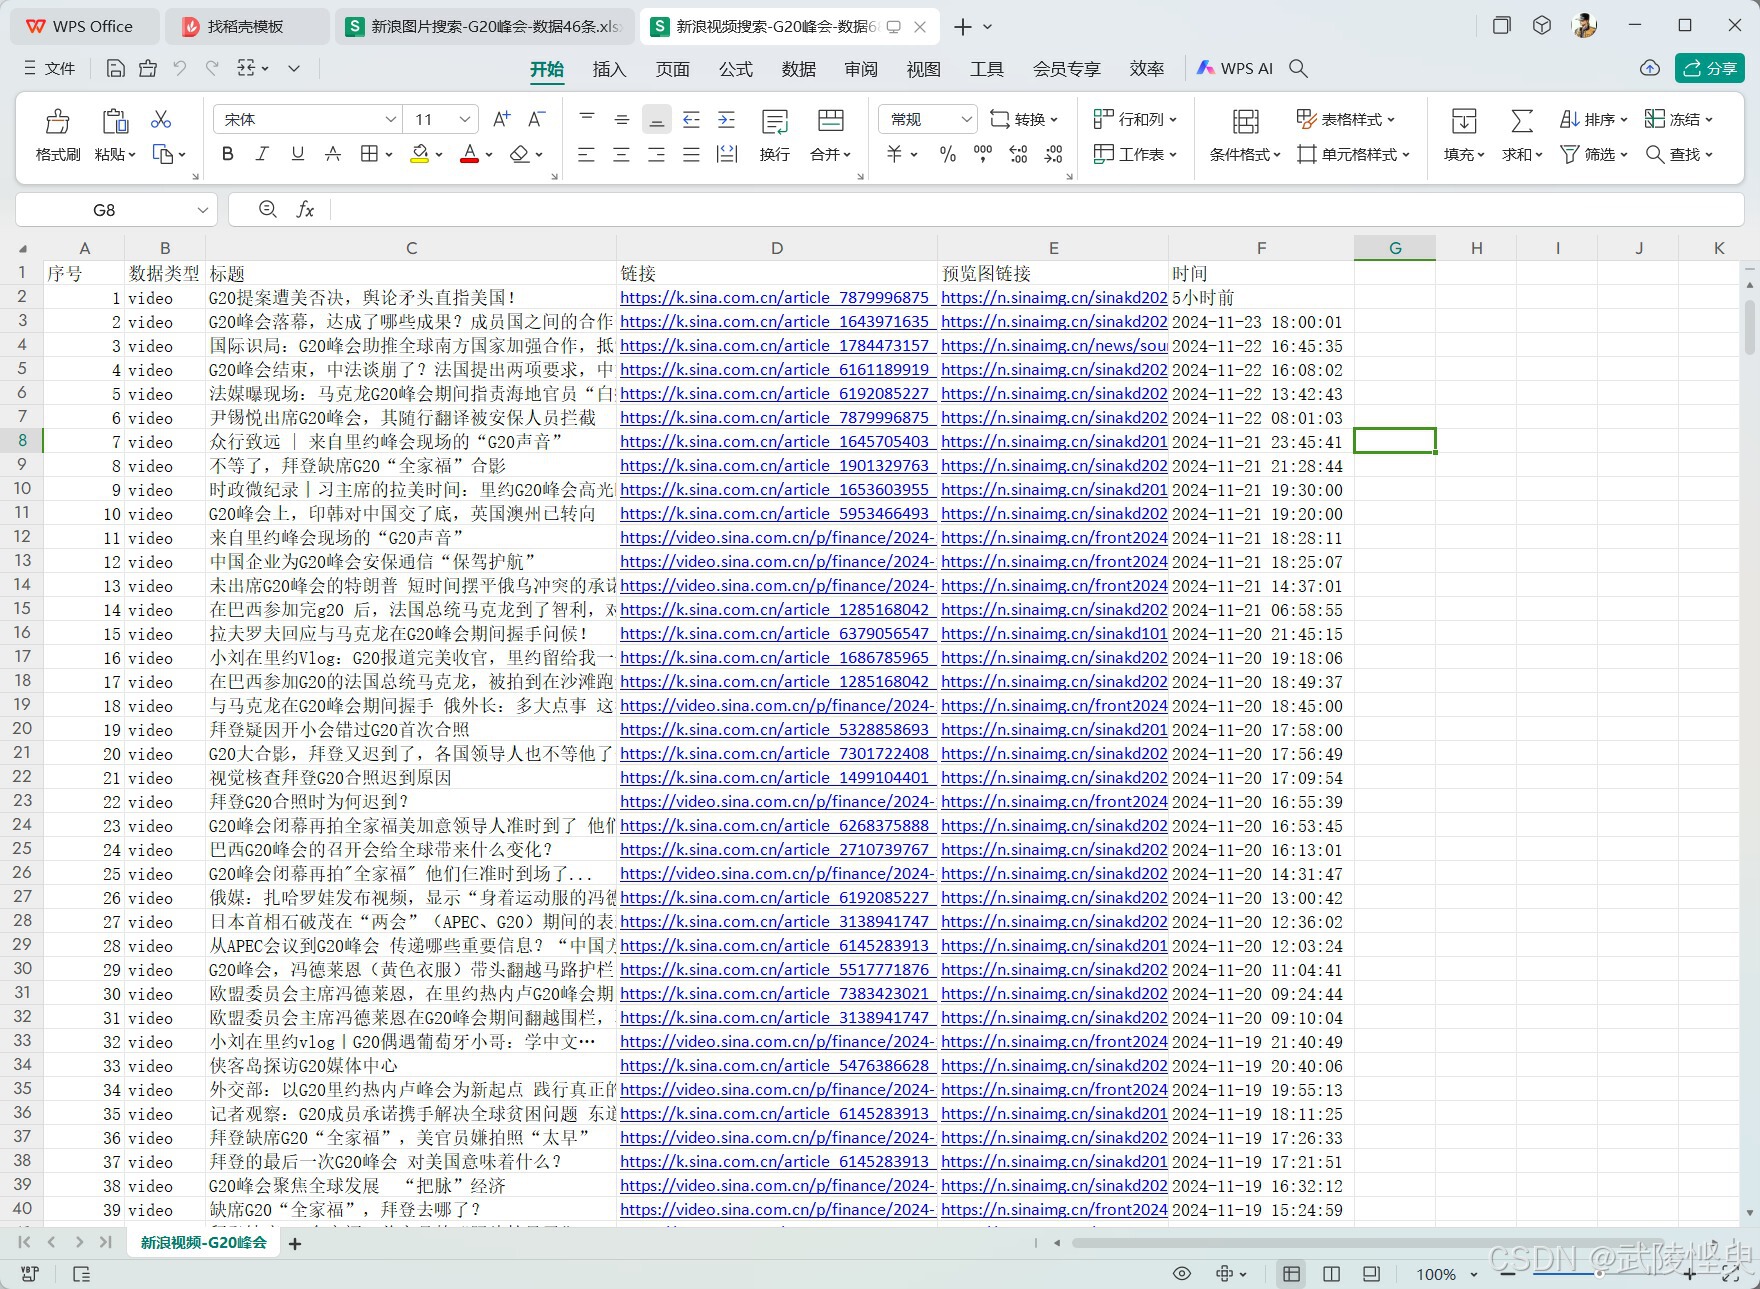Screen dimensions: 1760x1289
Task: Toggle eye protection mode icon
Action: click(x=1182, y=1274)
